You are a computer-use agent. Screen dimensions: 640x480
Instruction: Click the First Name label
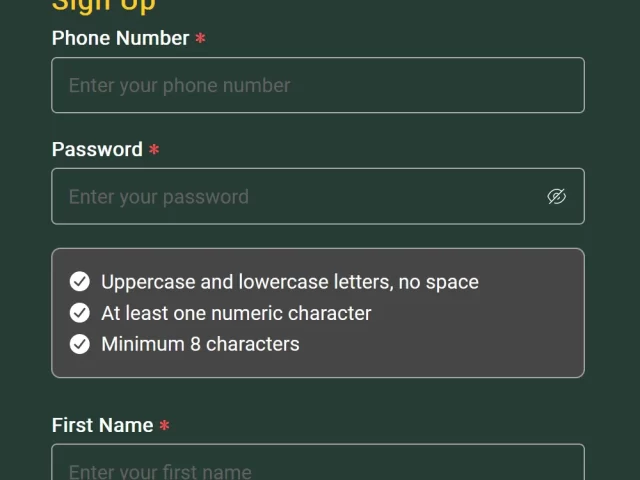coord(102,425)
